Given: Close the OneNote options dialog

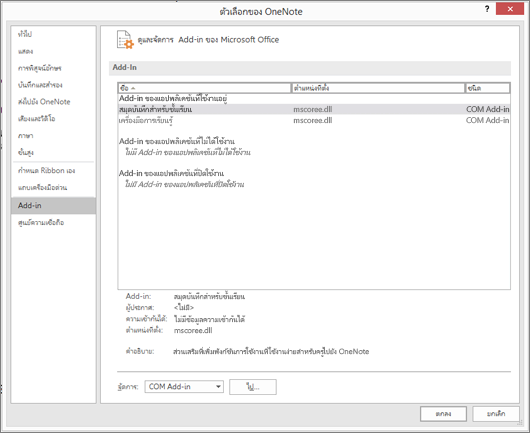Looking at the screenshot, I should point(510,9).
